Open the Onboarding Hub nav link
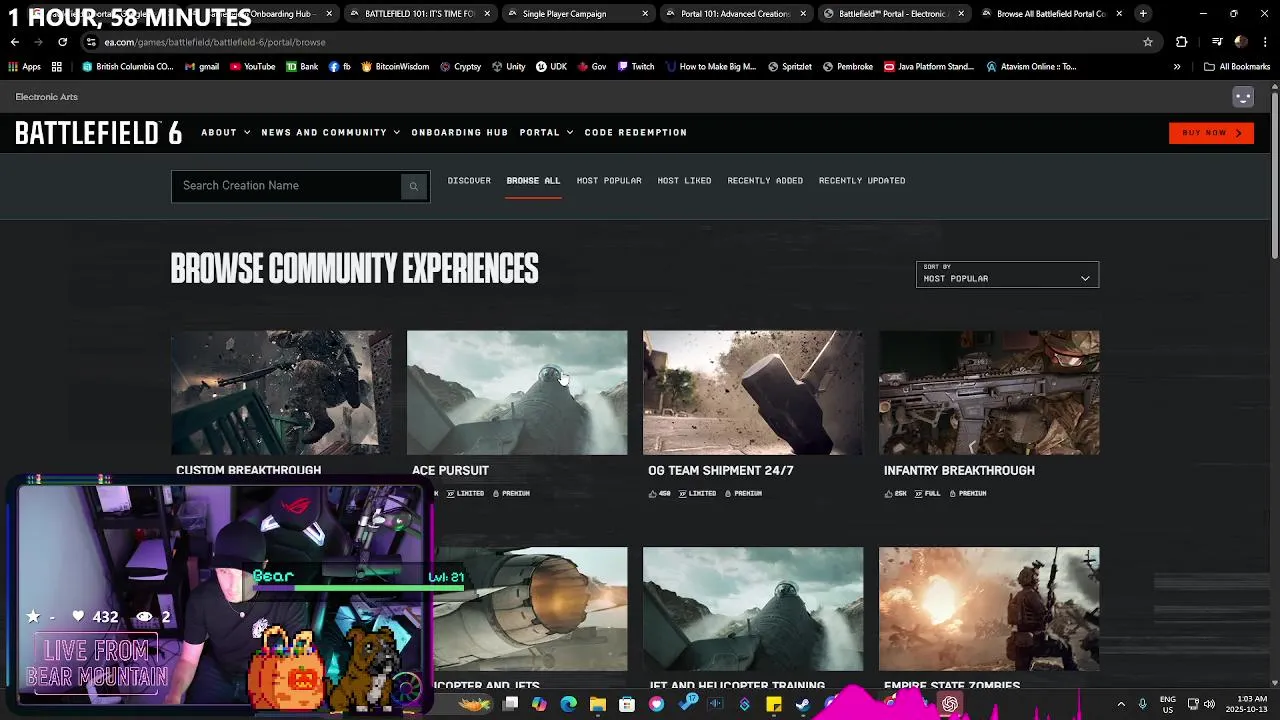 460,133
